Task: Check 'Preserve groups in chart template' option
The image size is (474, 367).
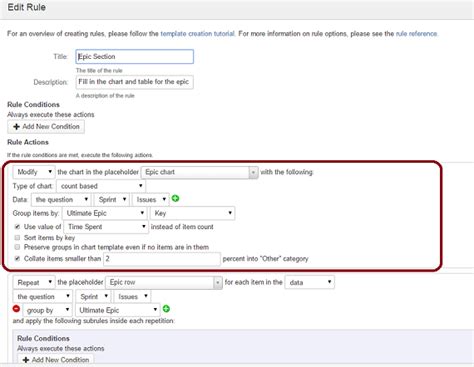Action: [x=17, y=247]
